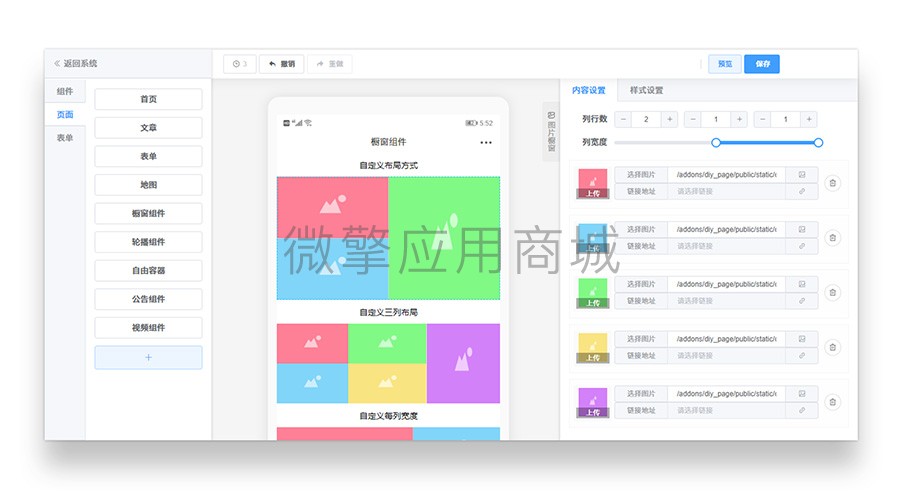Open image picker icon for purple row

pyautogui.click(x=802, y=393)
